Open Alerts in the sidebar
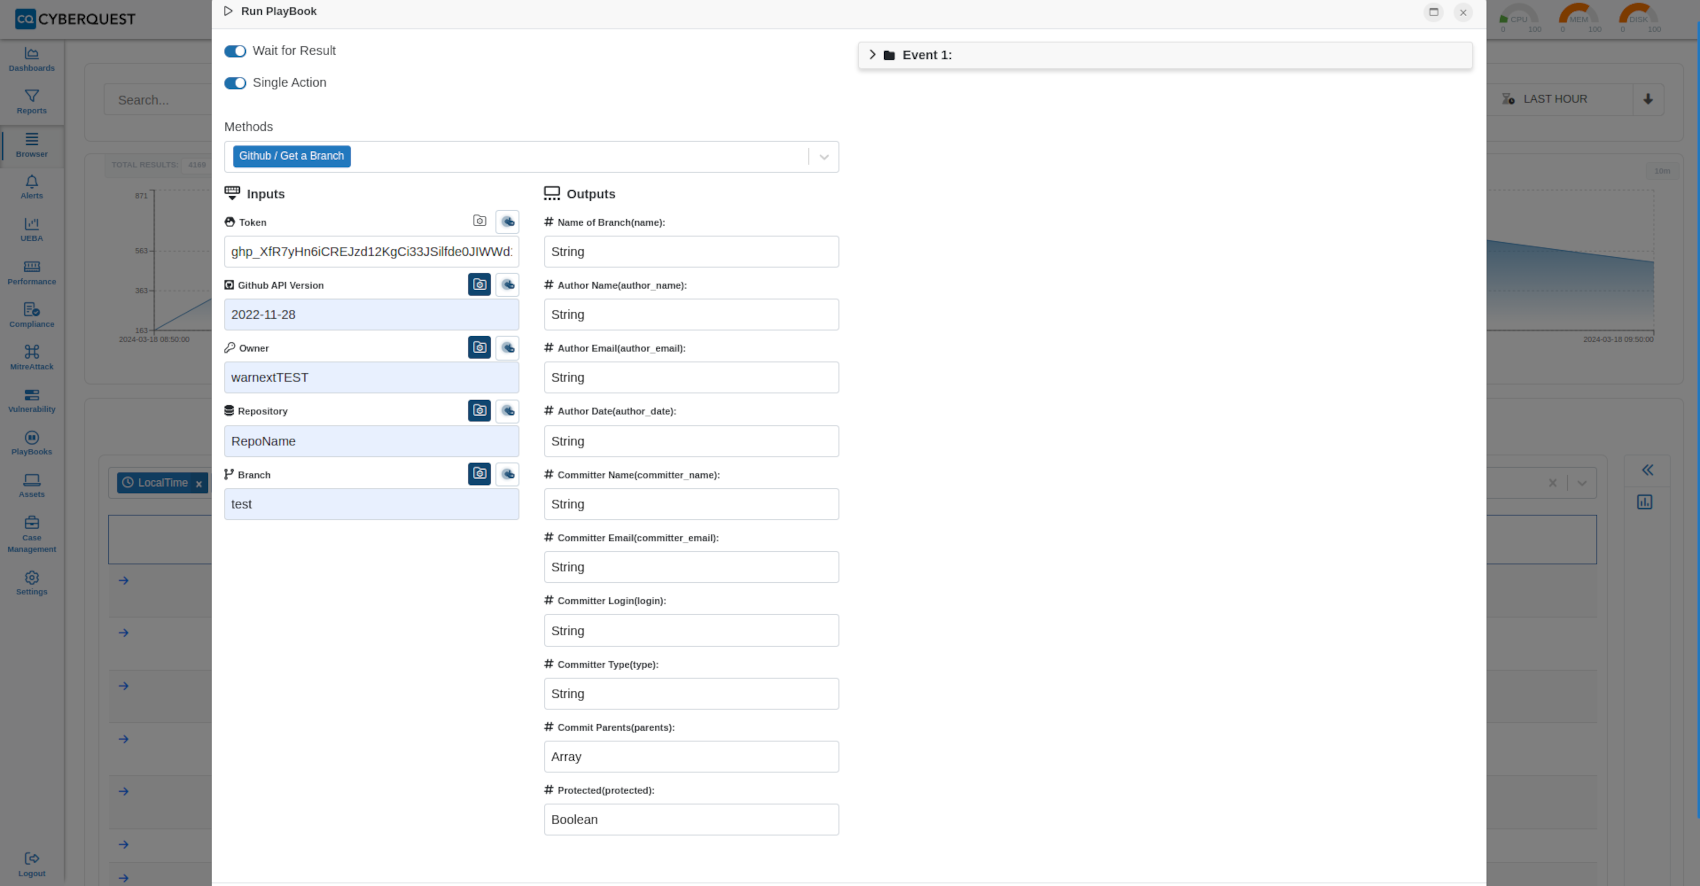1700x886 pixels. (32, 187)
